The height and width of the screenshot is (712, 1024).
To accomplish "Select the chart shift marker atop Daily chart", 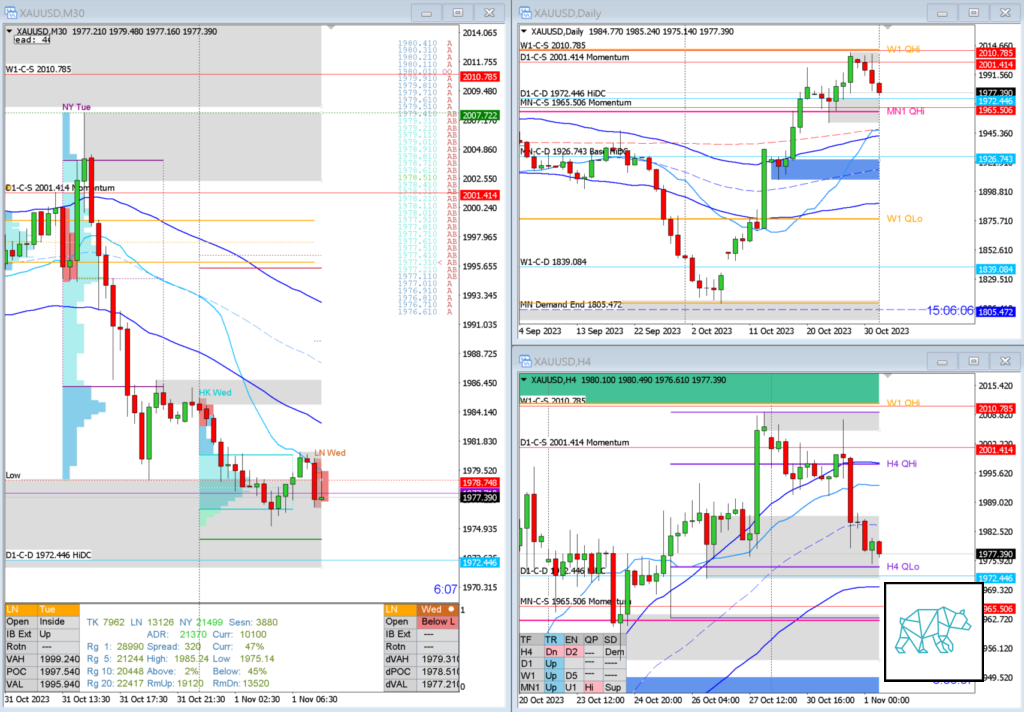I will 888,27.
